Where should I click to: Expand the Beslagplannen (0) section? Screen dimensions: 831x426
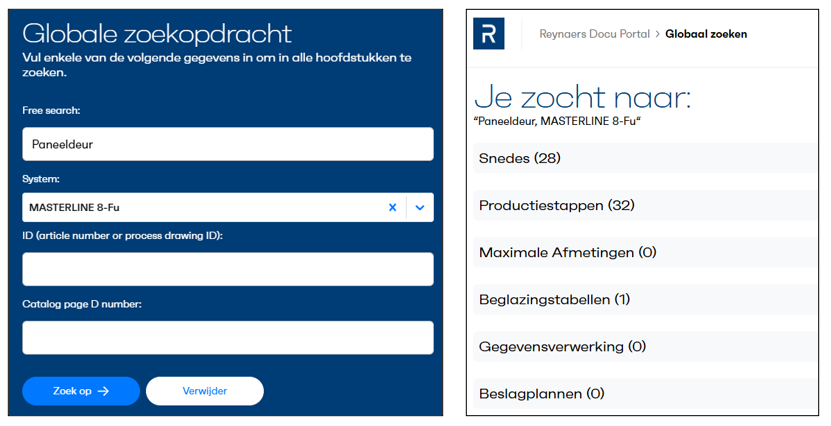tap(645, 394)
